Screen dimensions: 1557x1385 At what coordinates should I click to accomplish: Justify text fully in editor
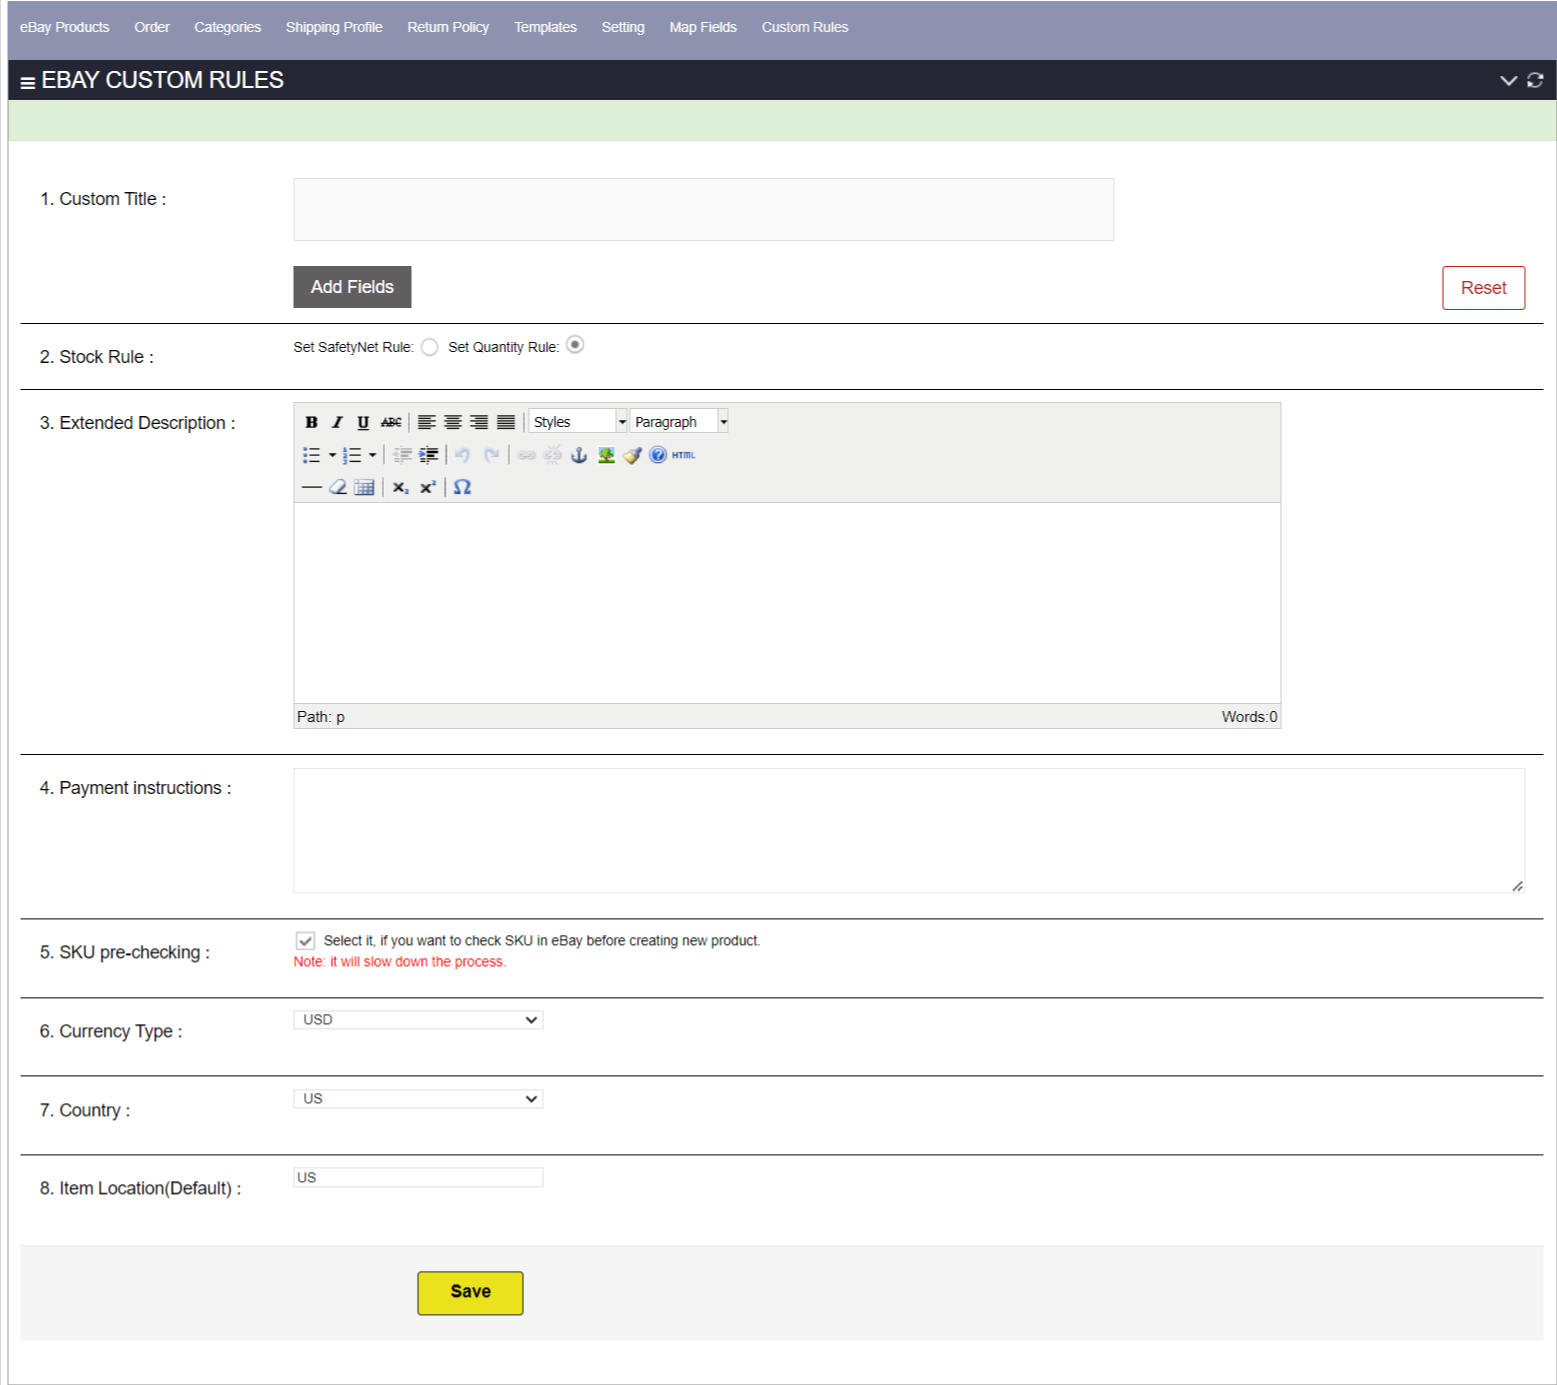pyautogui.click(x=506, y=422)
